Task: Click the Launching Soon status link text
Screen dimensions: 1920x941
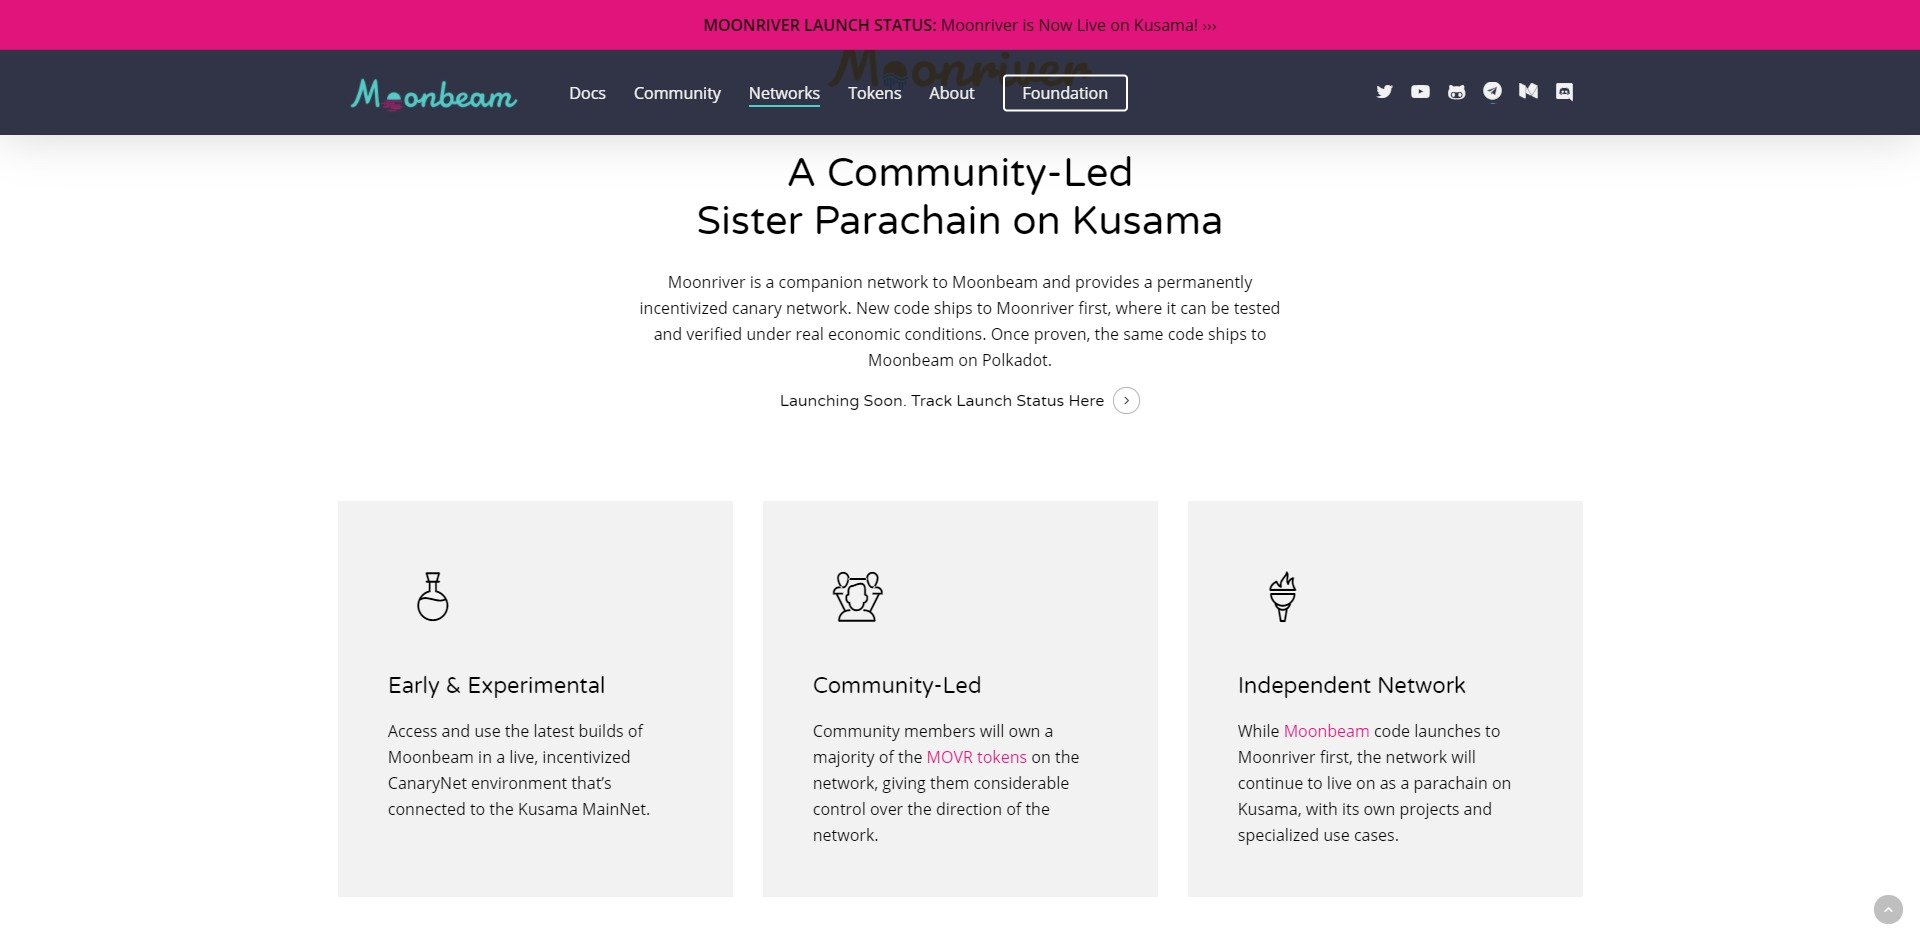Action: pos(941,401)
